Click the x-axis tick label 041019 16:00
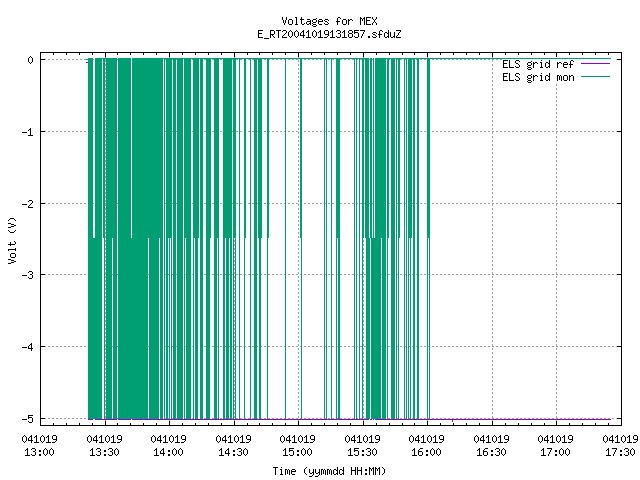 [x=427, y=446]
